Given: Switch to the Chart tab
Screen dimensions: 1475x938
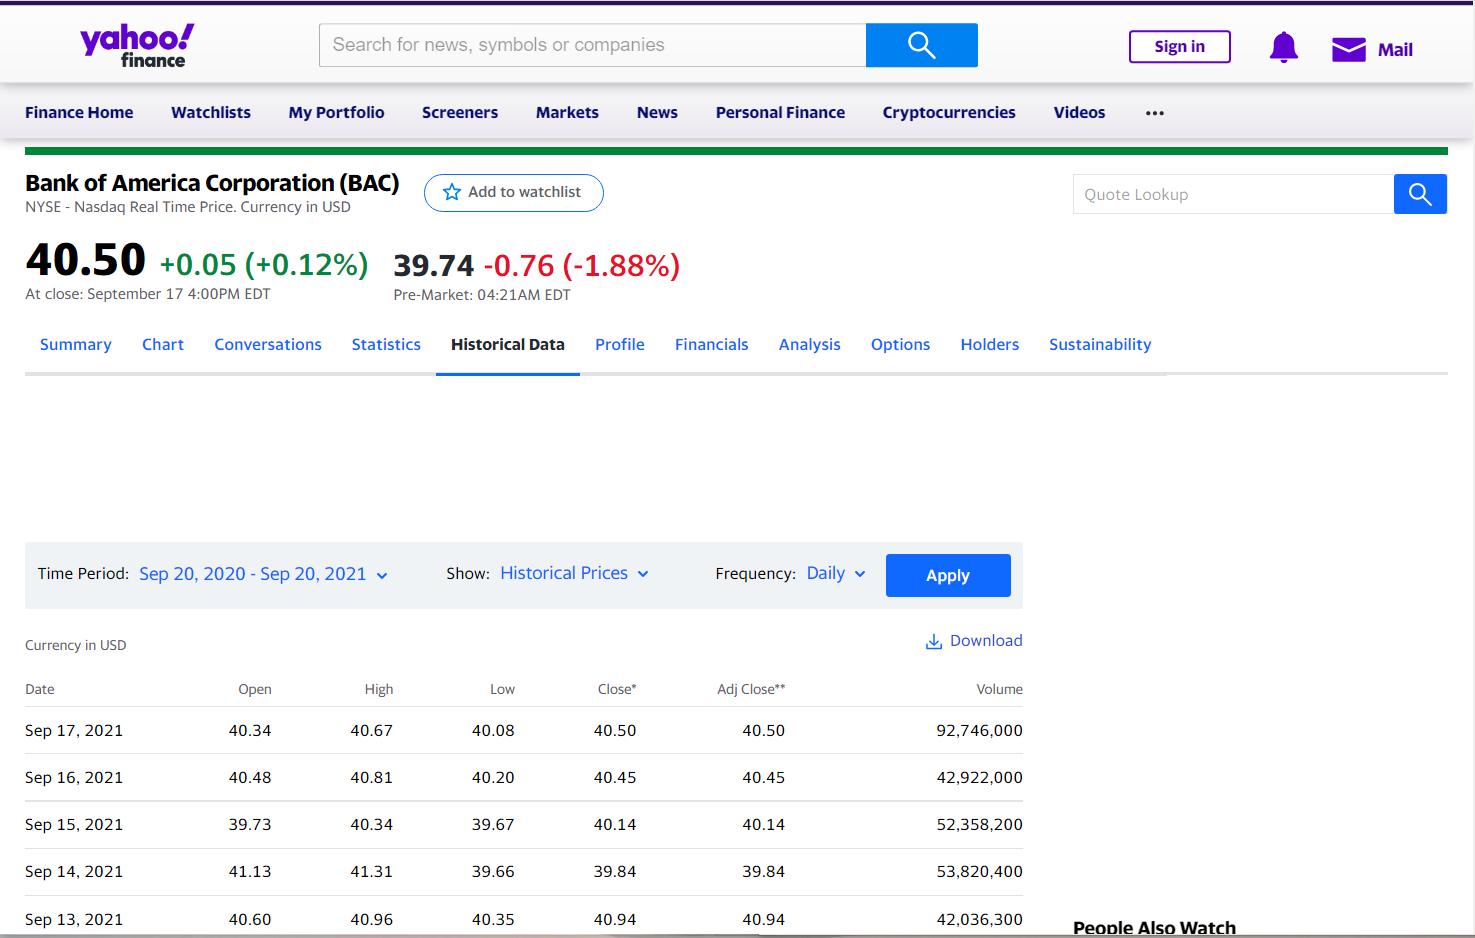Looking at the screenshot, I should click(163, 344).
